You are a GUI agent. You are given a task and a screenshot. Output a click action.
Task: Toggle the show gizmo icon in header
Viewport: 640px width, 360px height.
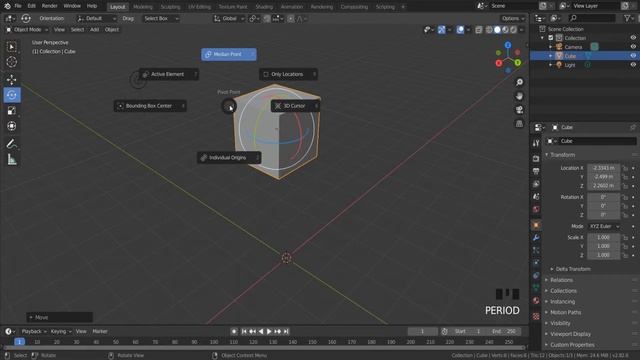coord(442,30)
